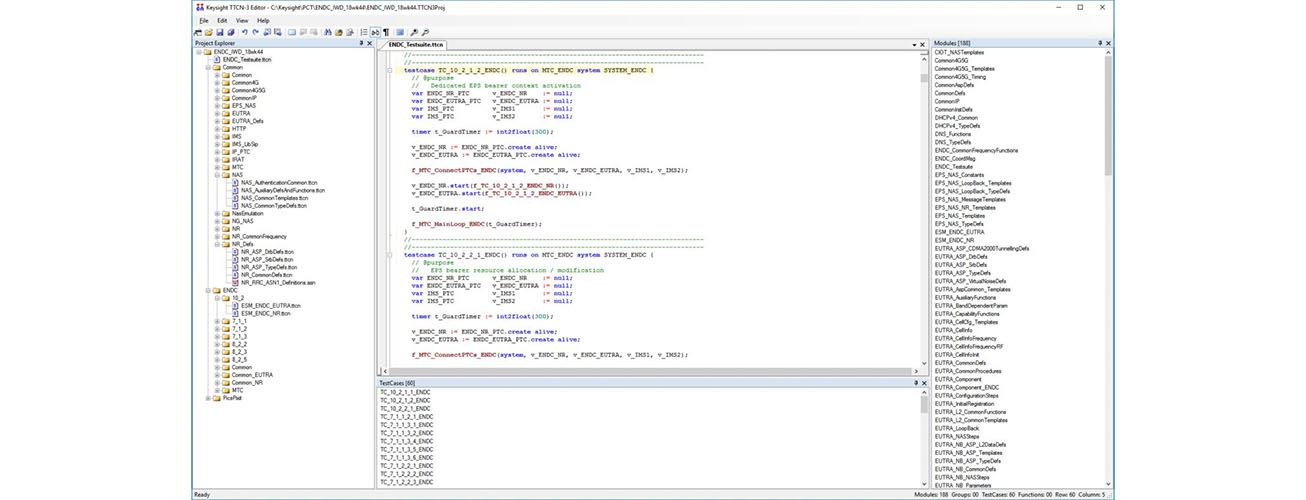Close the TestCases panel

coord(924,383)
